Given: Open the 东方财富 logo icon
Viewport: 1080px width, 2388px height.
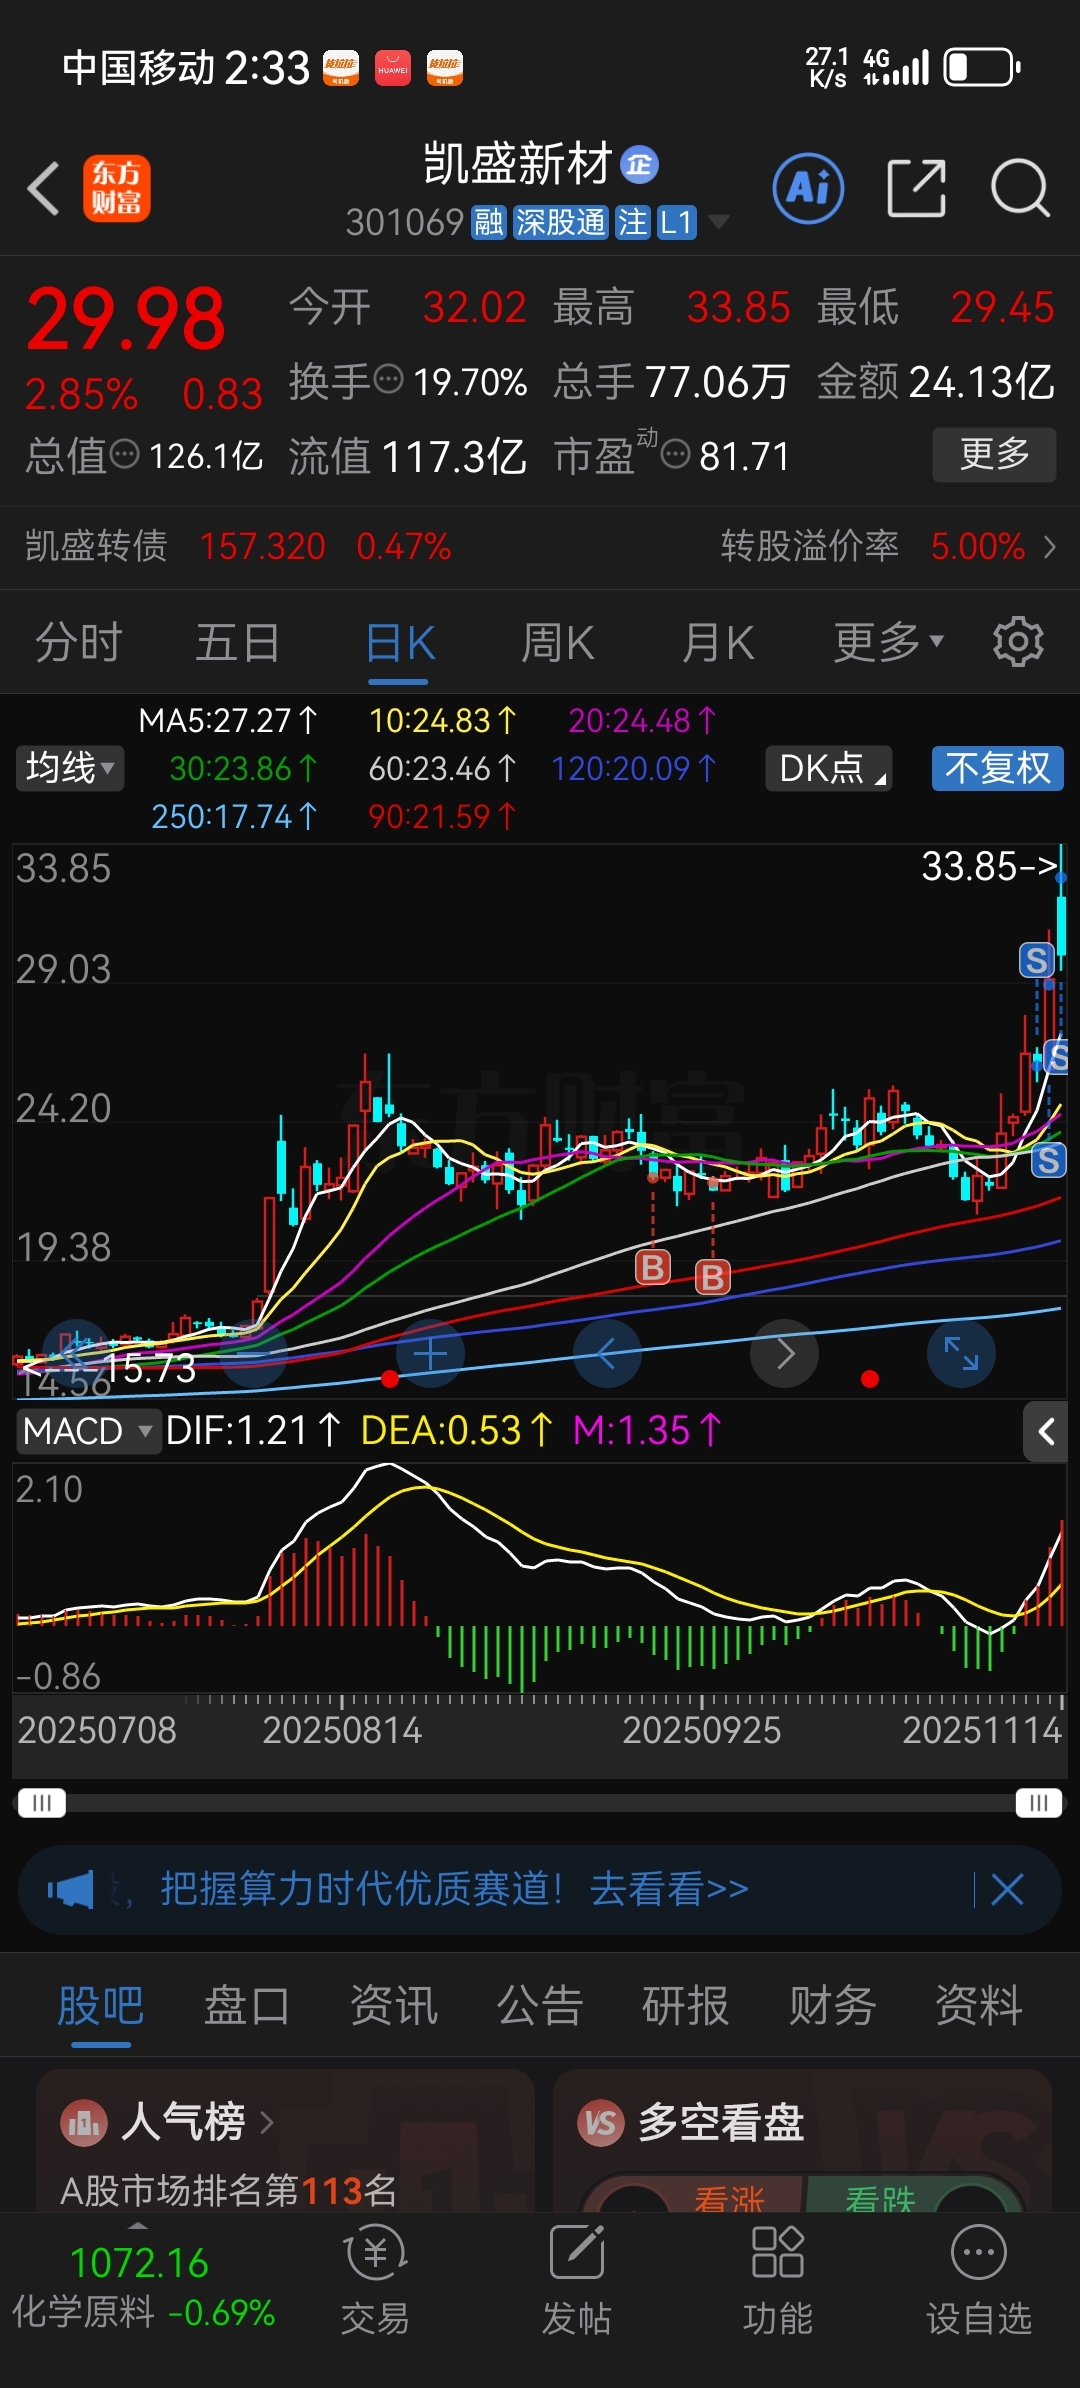Looking at the screenshot, I should [x=117, y=188].
